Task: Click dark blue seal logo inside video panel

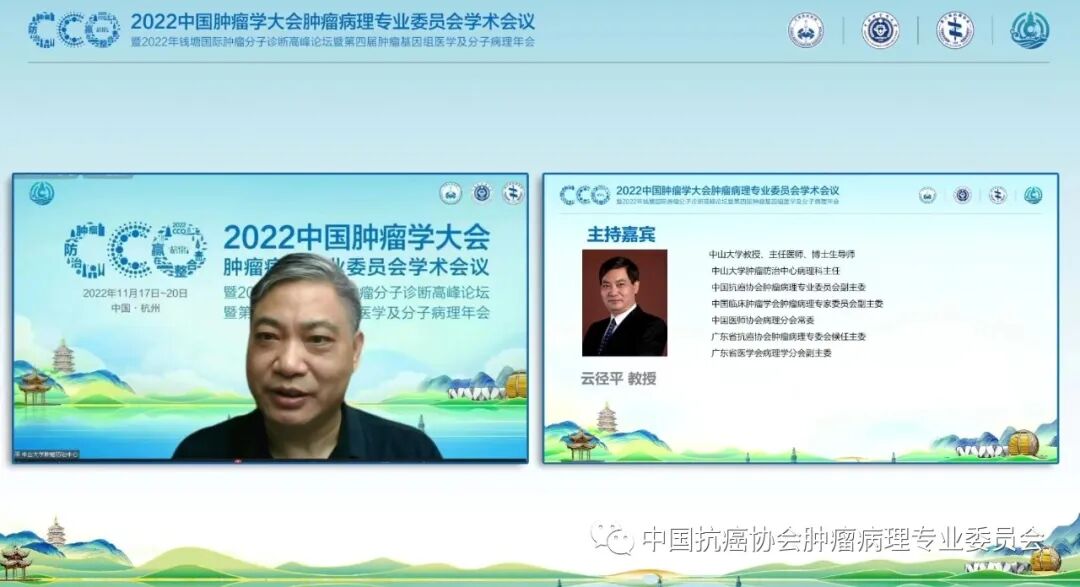Action: (x=482, y=193)
